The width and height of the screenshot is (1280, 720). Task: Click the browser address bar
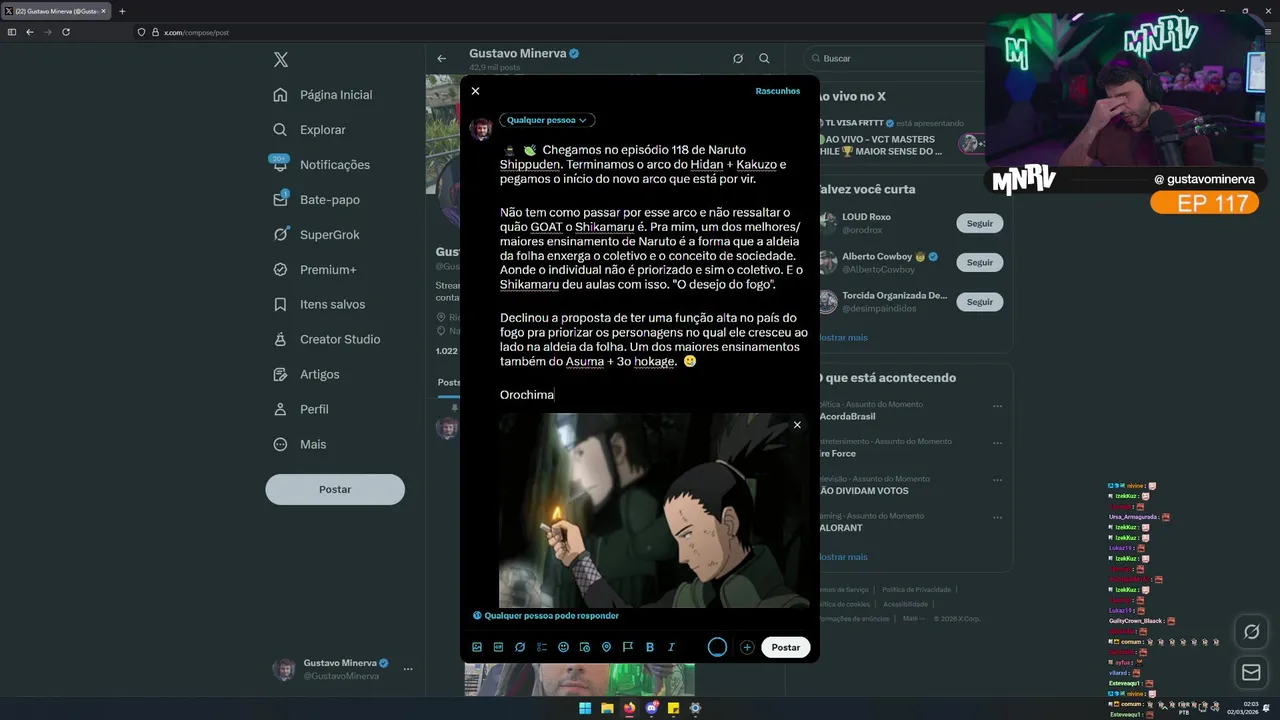click(560, 32)
